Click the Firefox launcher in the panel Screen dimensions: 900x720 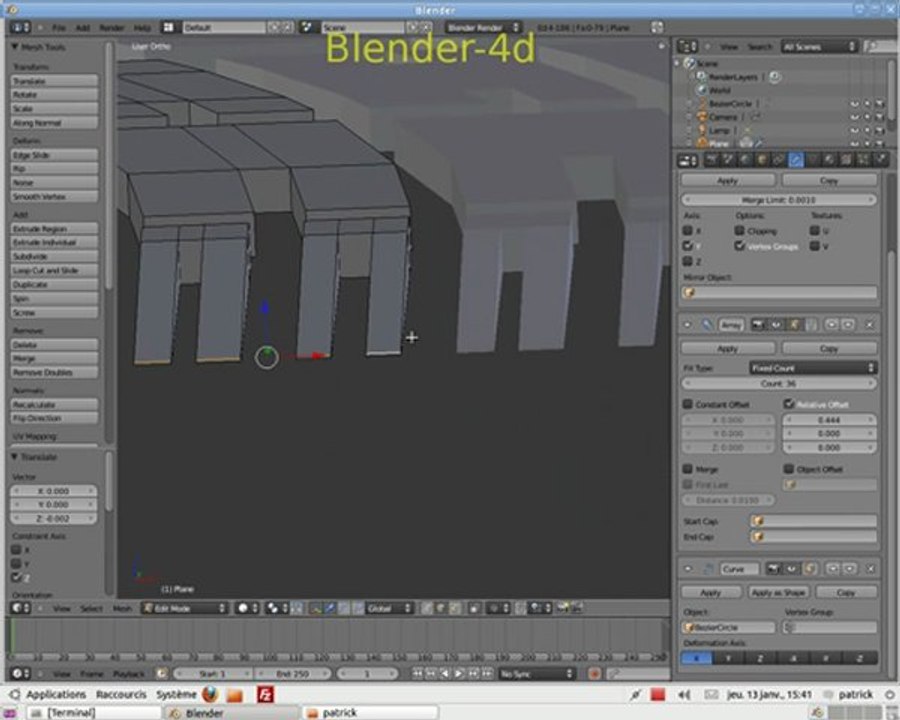[210, 694]
